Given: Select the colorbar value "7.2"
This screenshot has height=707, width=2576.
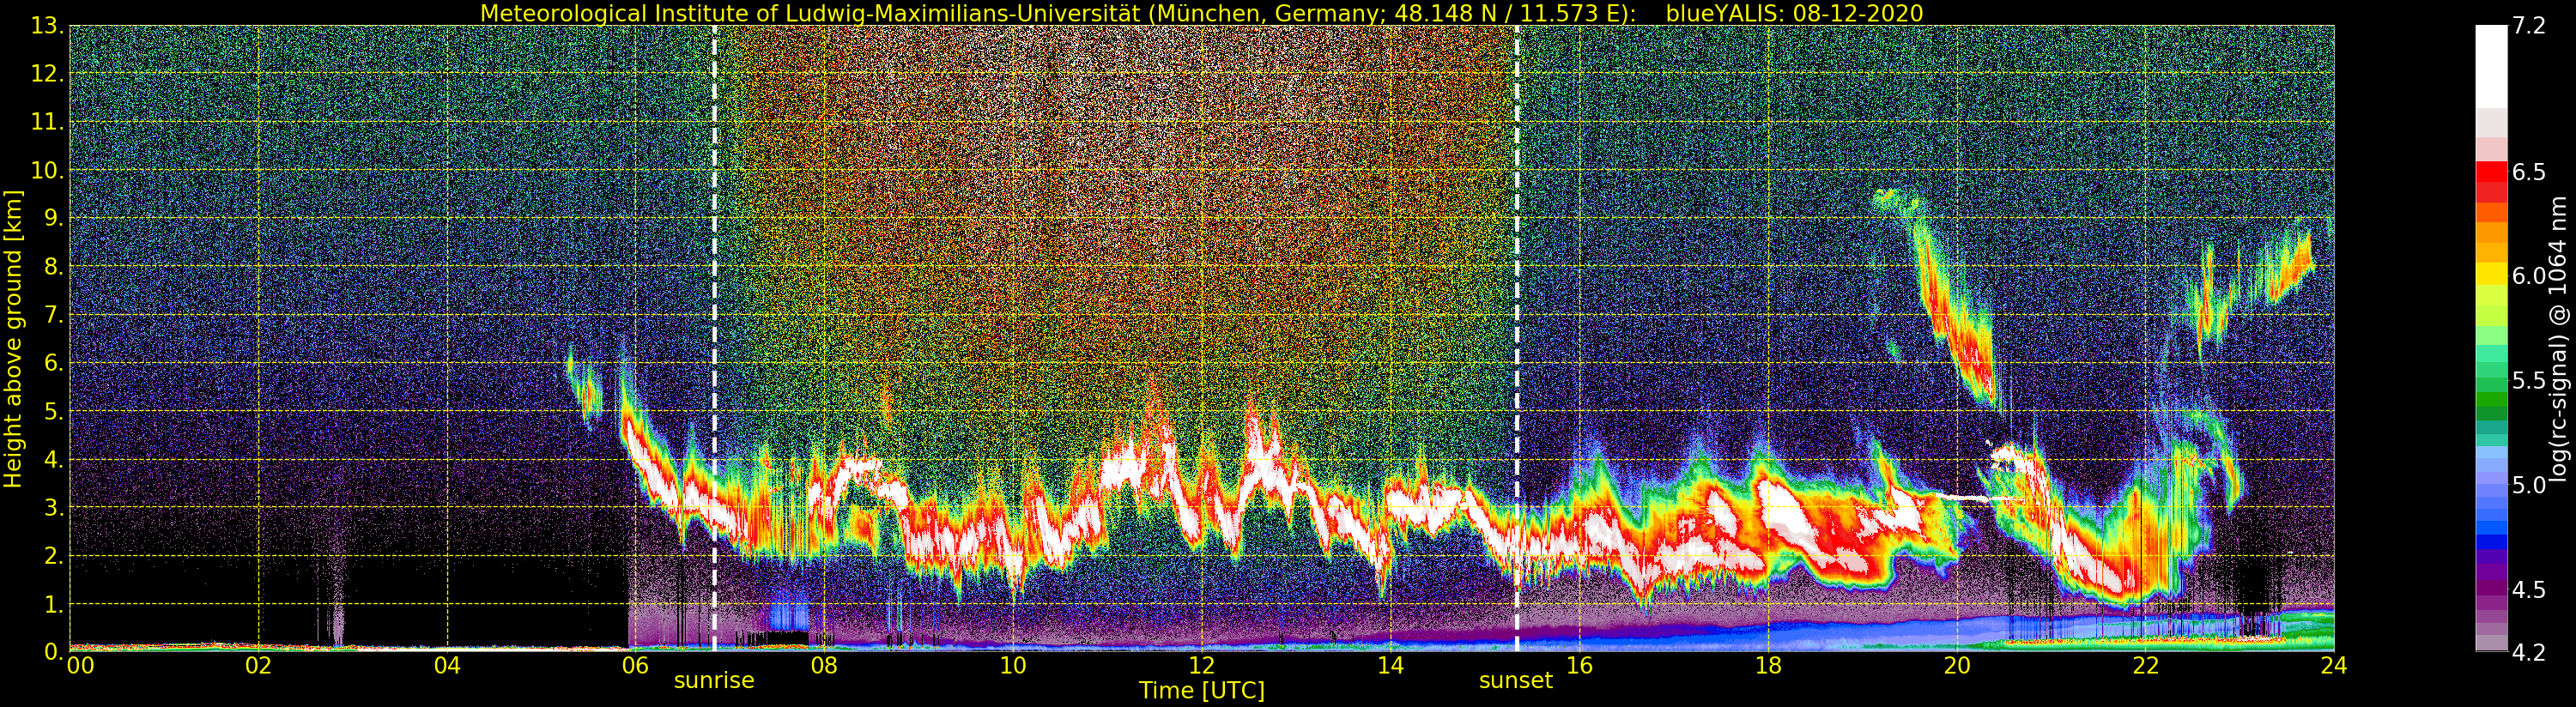Looking at the screenshot, I should coord(2529,26).
